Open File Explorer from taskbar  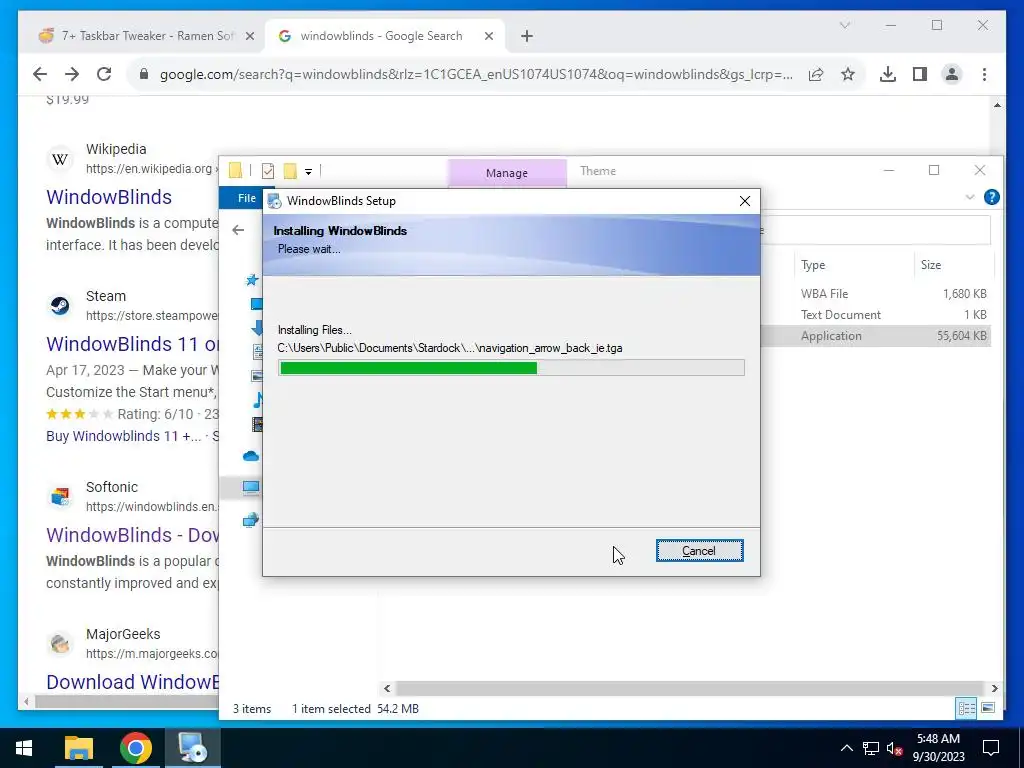coord(79,748)
